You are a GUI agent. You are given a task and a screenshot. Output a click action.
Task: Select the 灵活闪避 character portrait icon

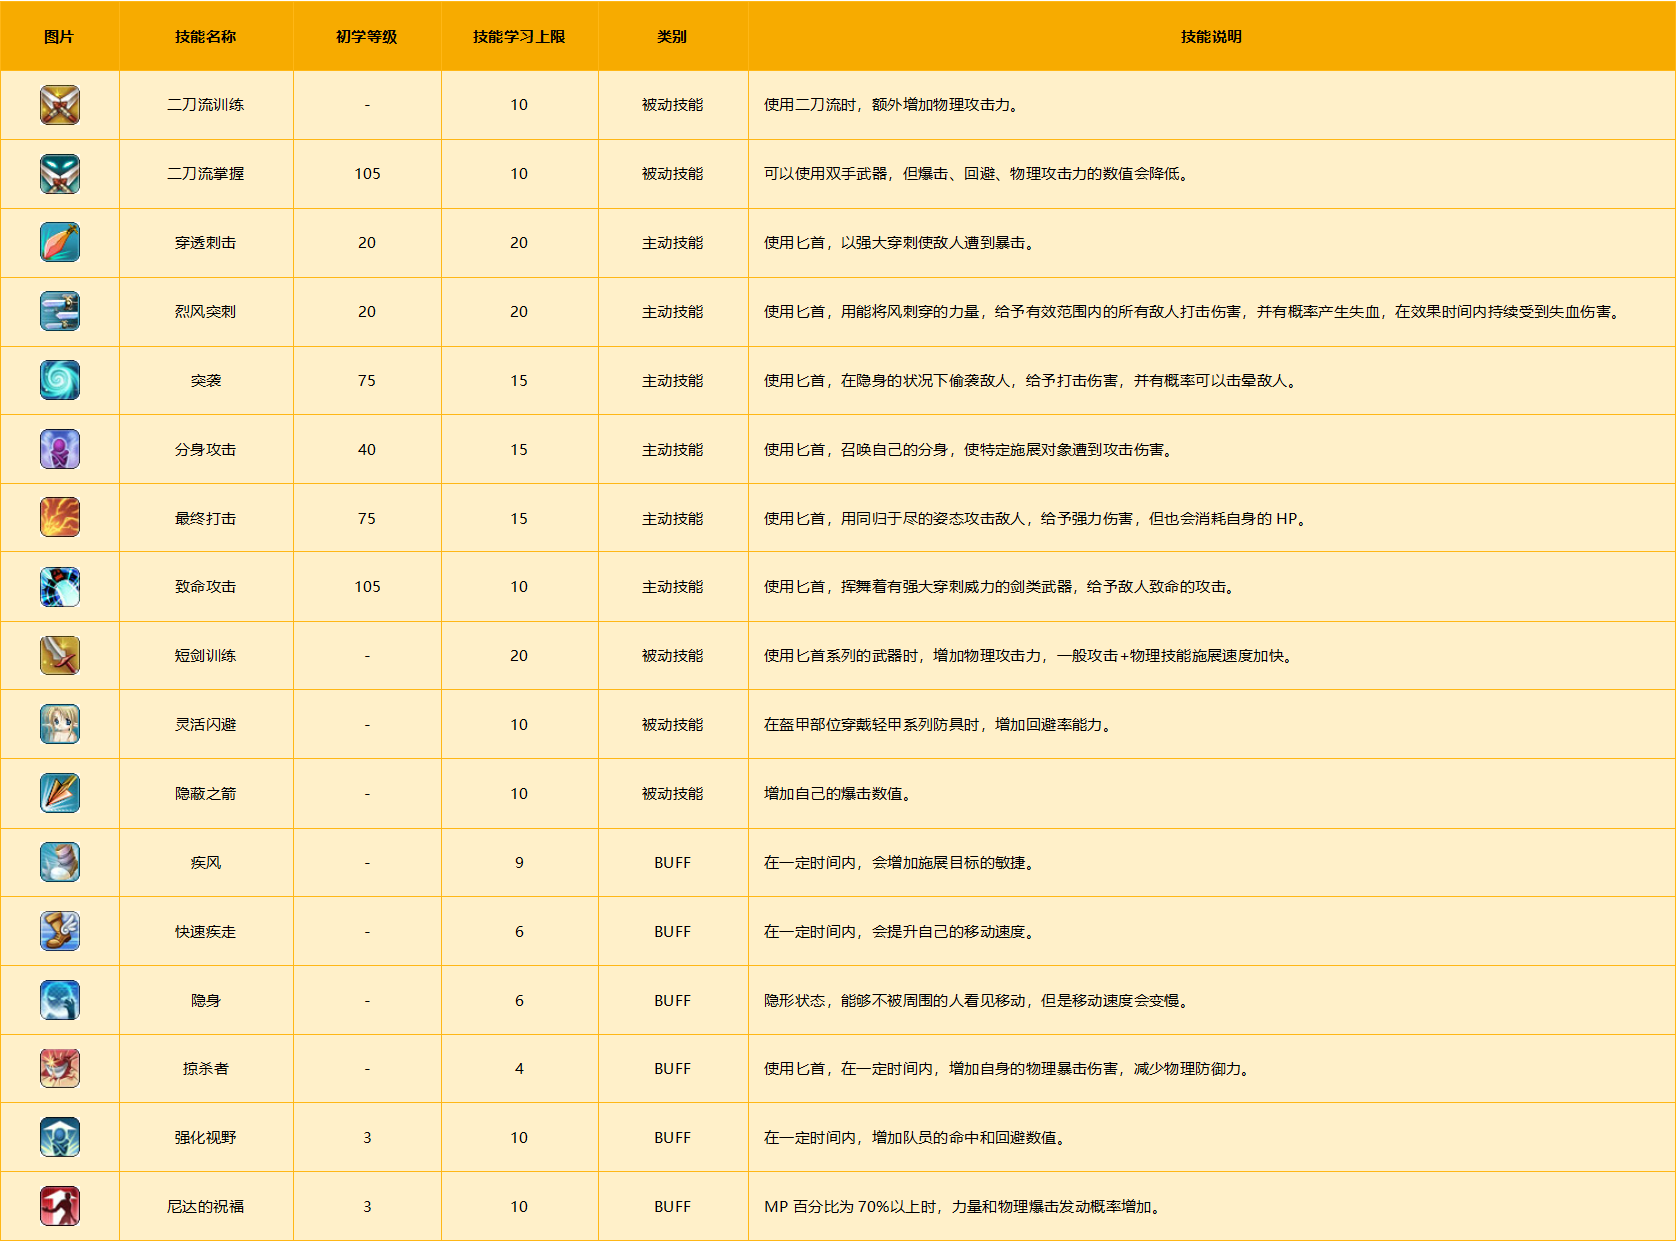click(x=60, y=724)
